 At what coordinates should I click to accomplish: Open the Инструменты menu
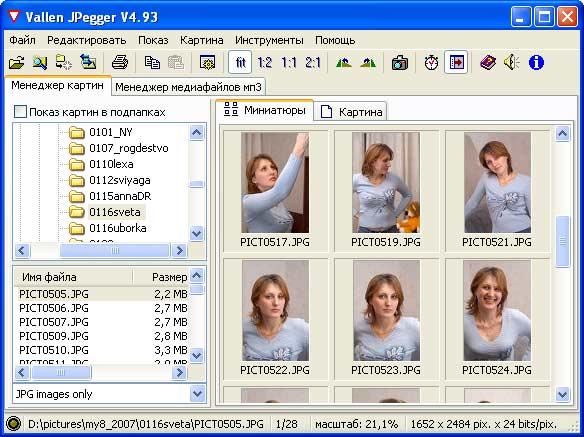pyautogui.click(x=269, y=40)
